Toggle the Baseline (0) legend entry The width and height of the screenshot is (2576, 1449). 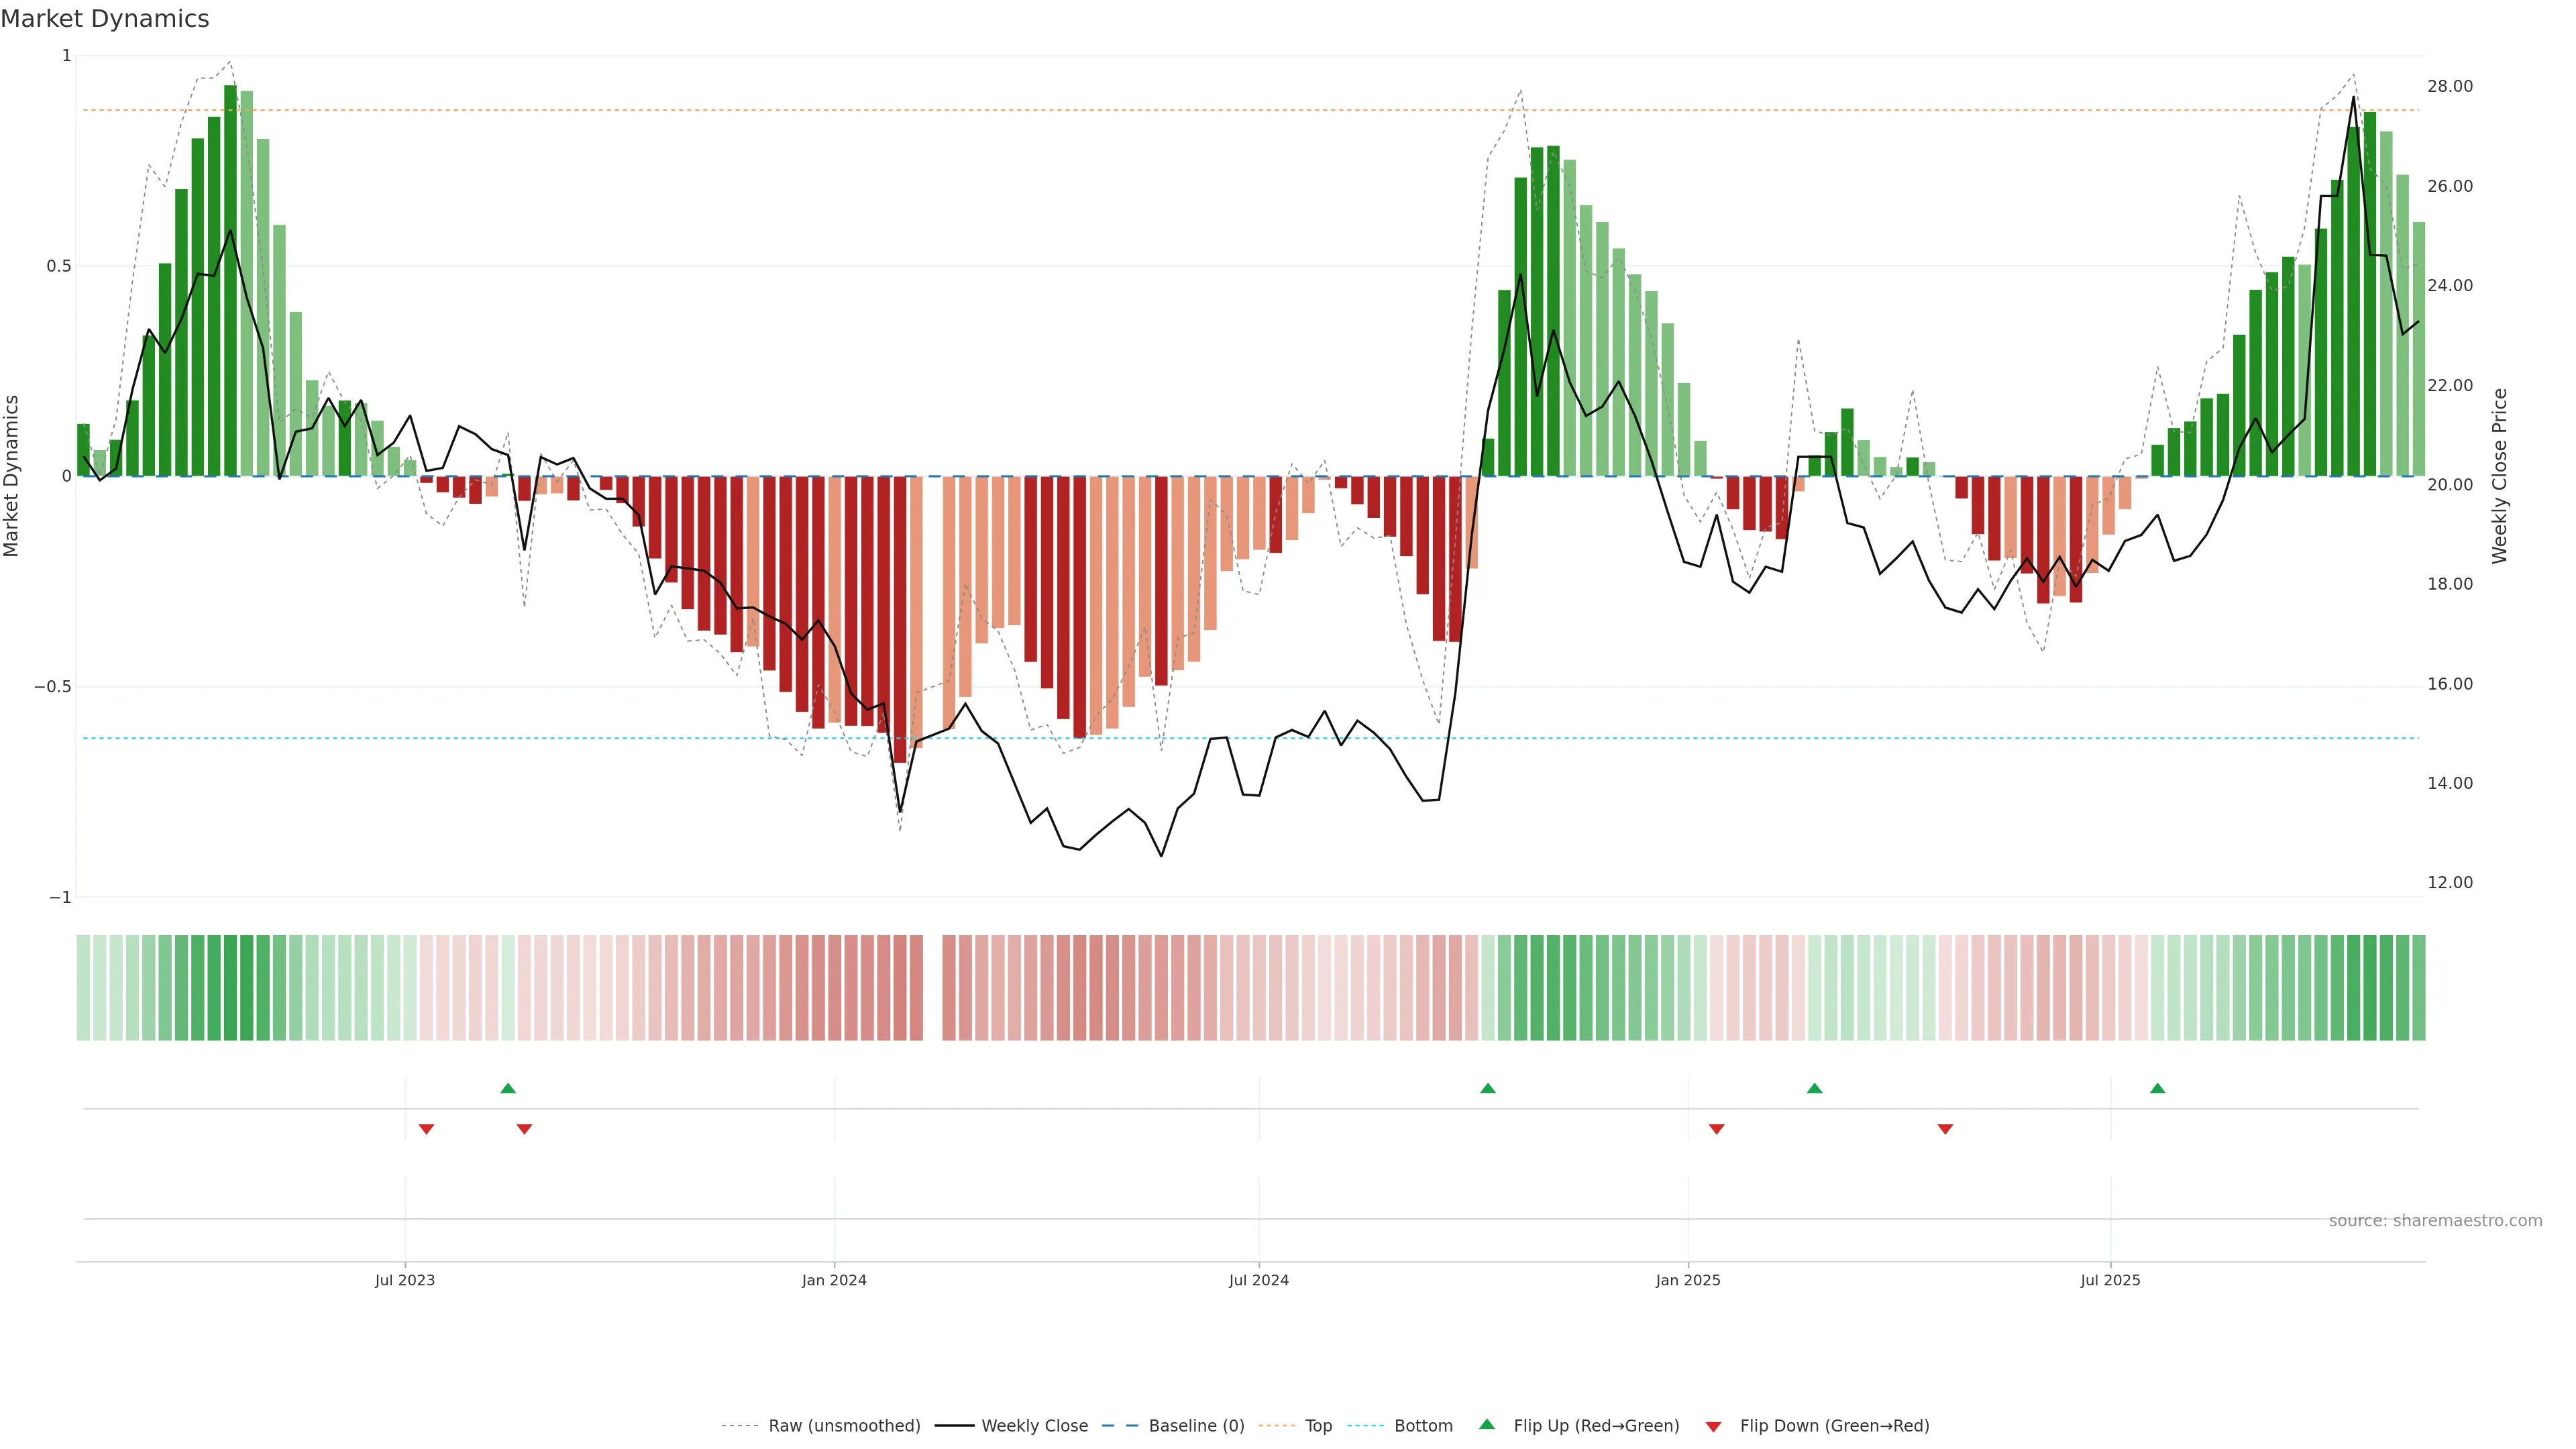pos(1196,1426)
